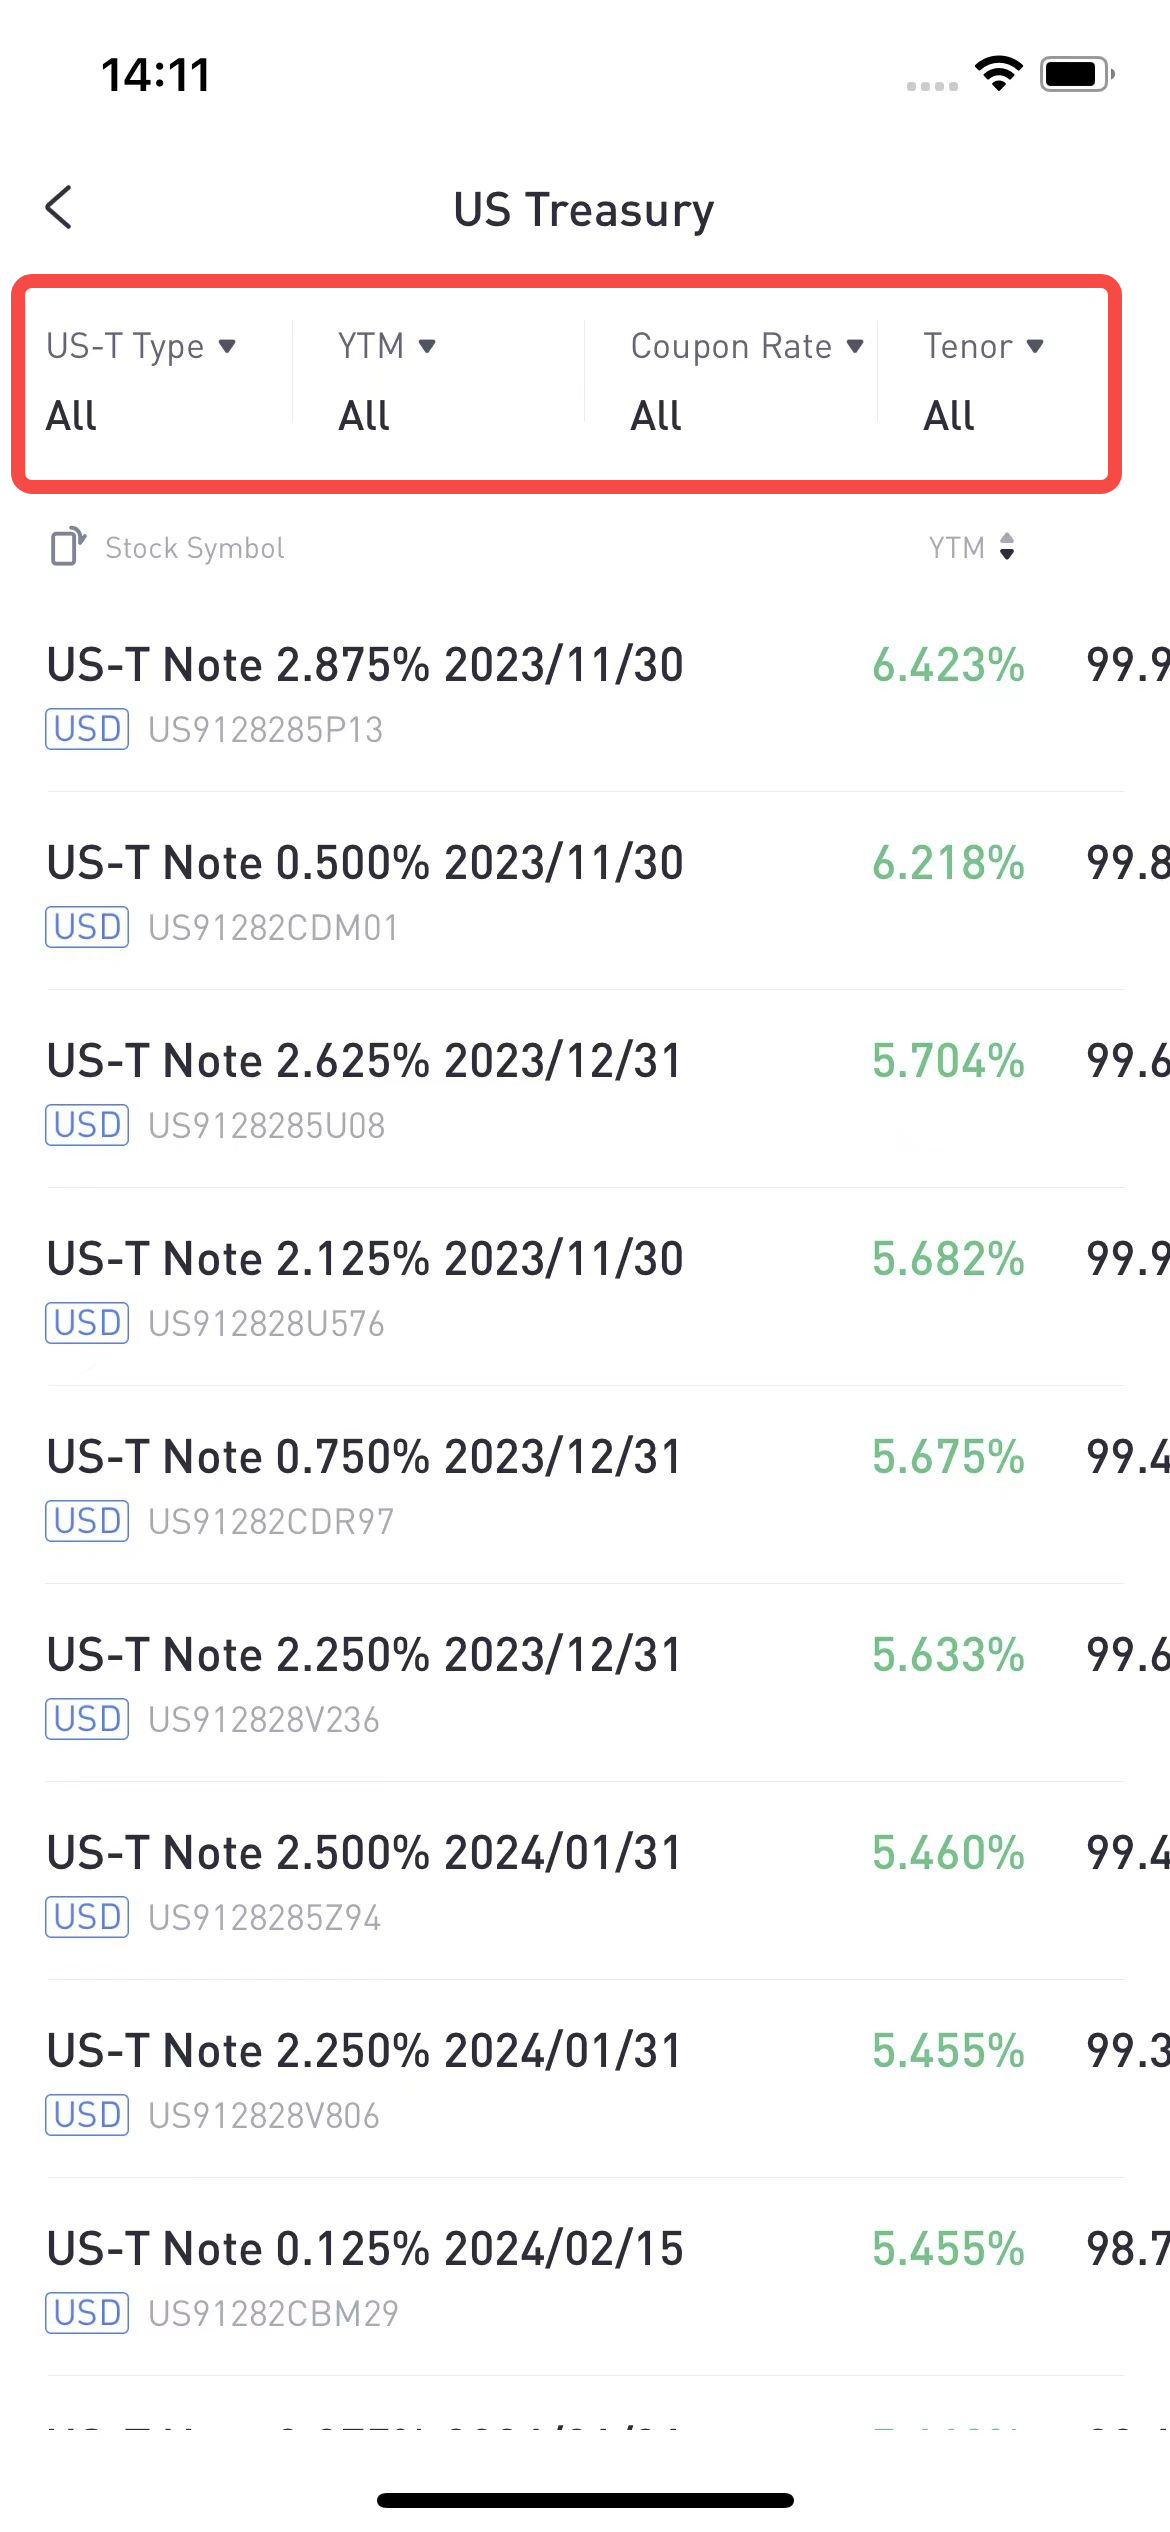
Task: Tap USD badge under US-T Note 2.625% 2023/12/31
Action: 87,1125
